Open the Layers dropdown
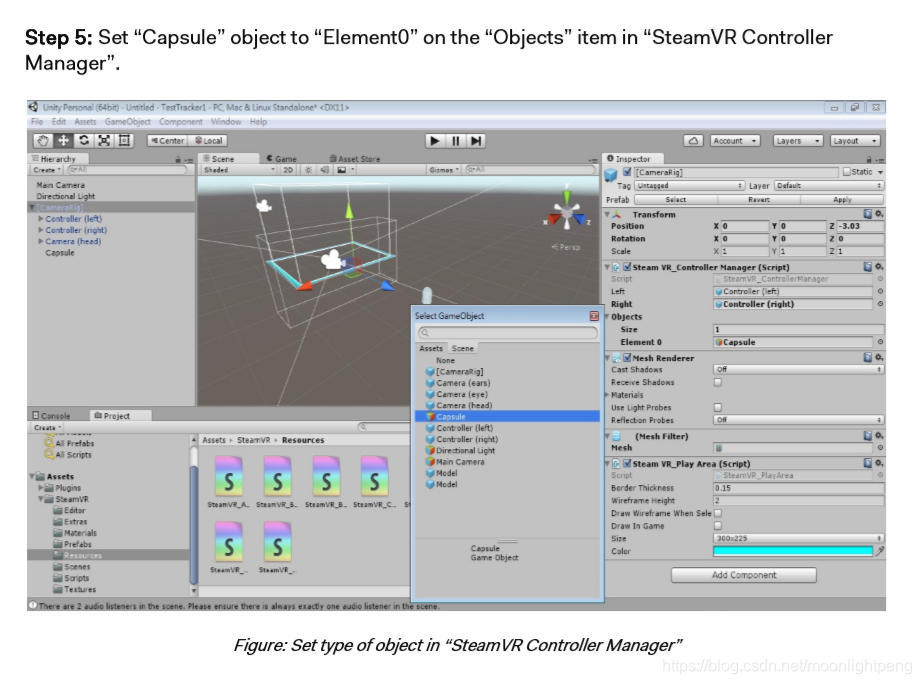Screen dimensions: 921x684 click(x=797, y=141)
